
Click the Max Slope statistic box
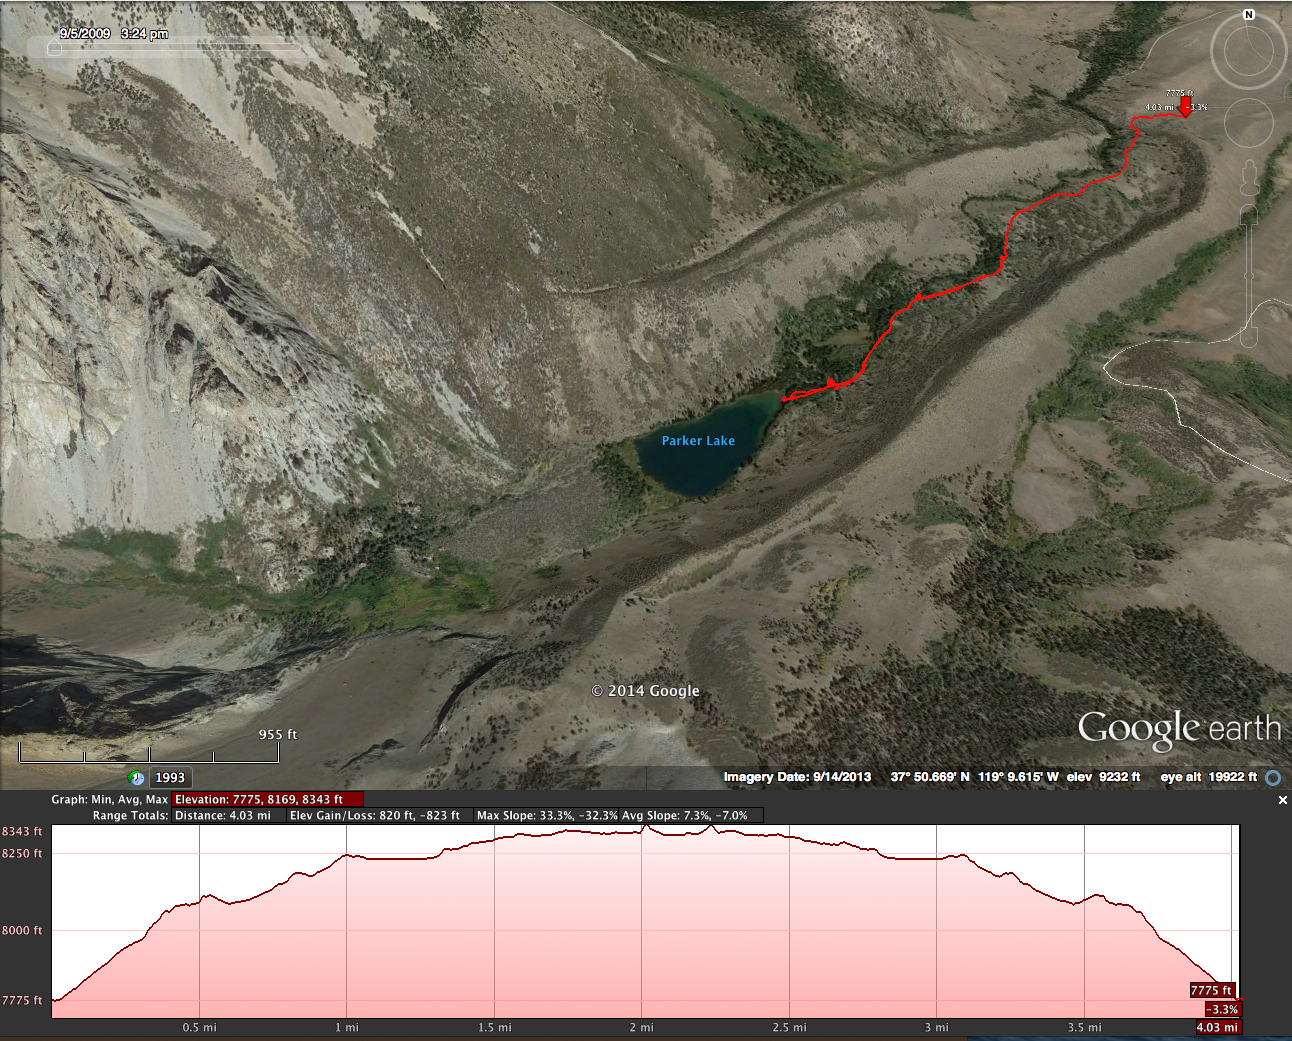coord(546,816)
